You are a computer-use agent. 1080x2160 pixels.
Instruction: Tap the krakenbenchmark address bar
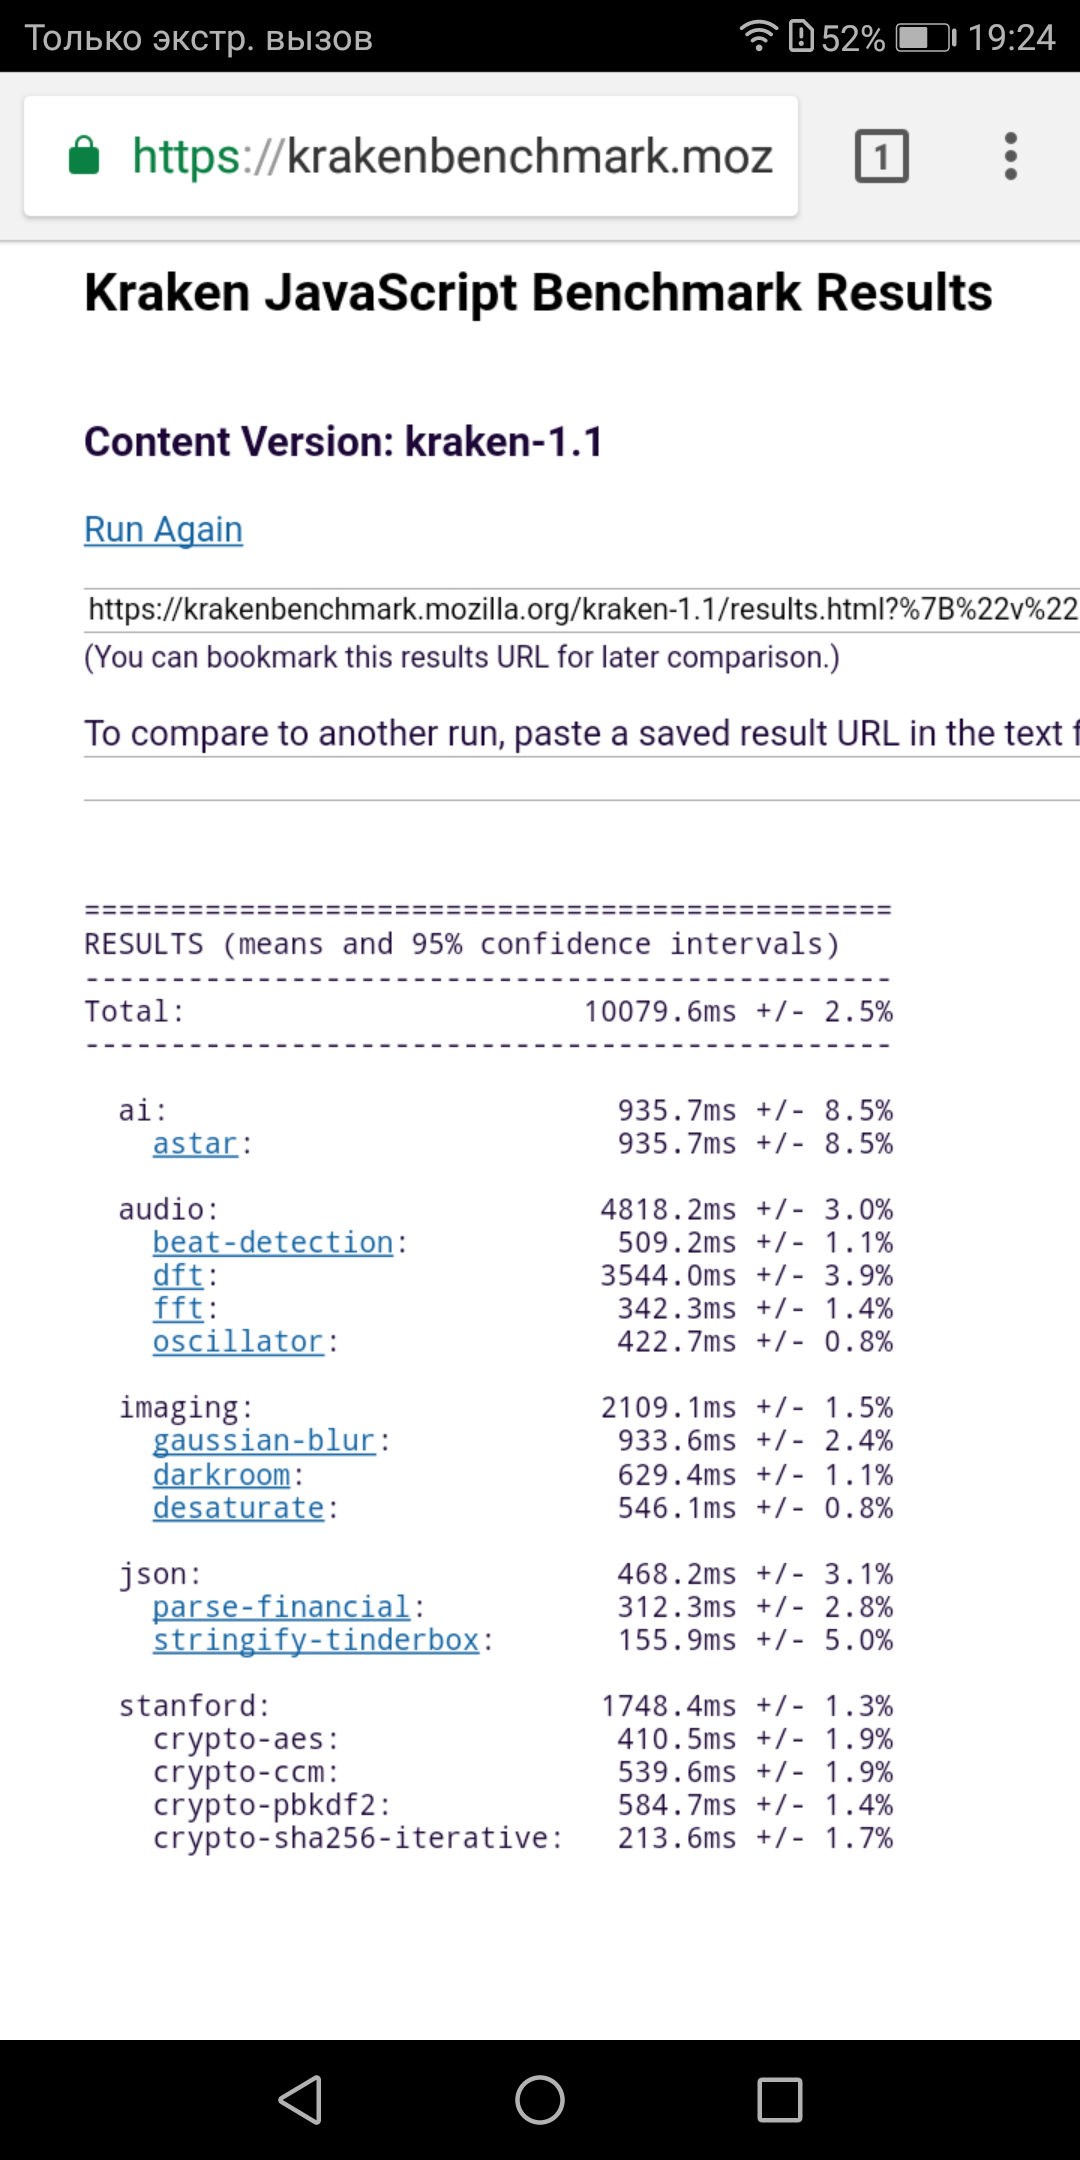[452, 156]
